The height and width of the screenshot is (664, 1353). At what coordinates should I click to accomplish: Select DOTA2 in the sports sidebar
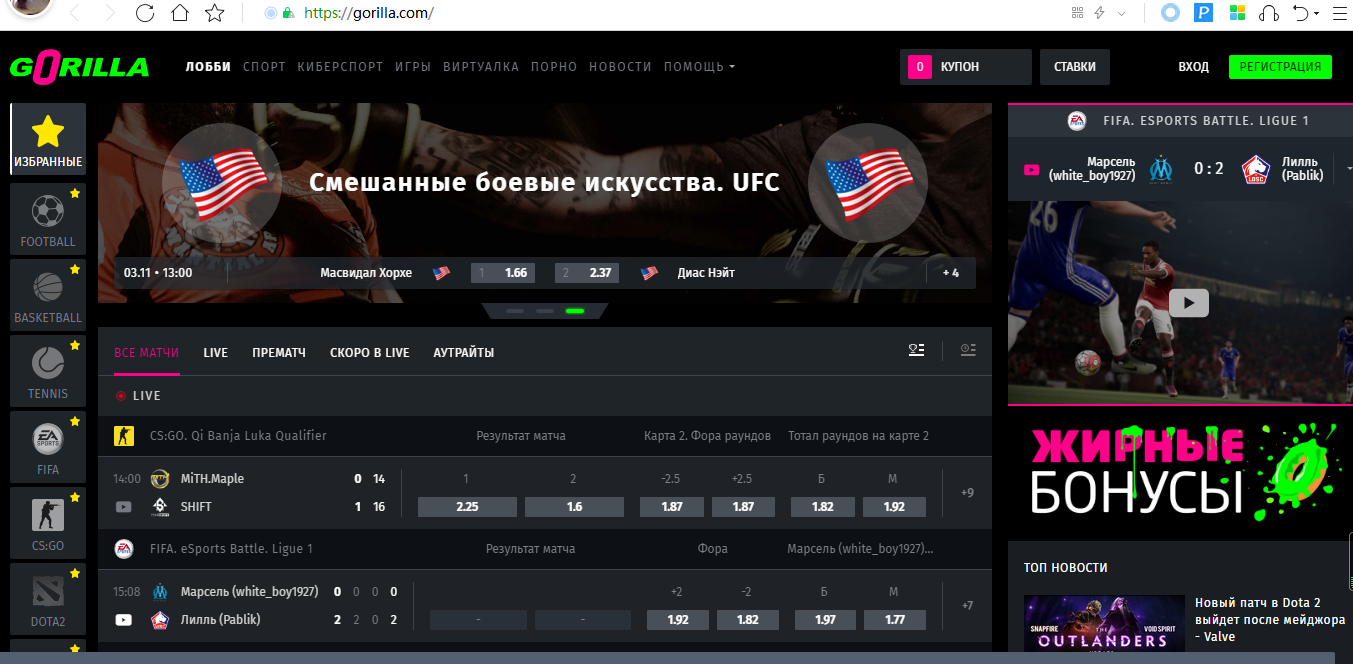(48, 599)
